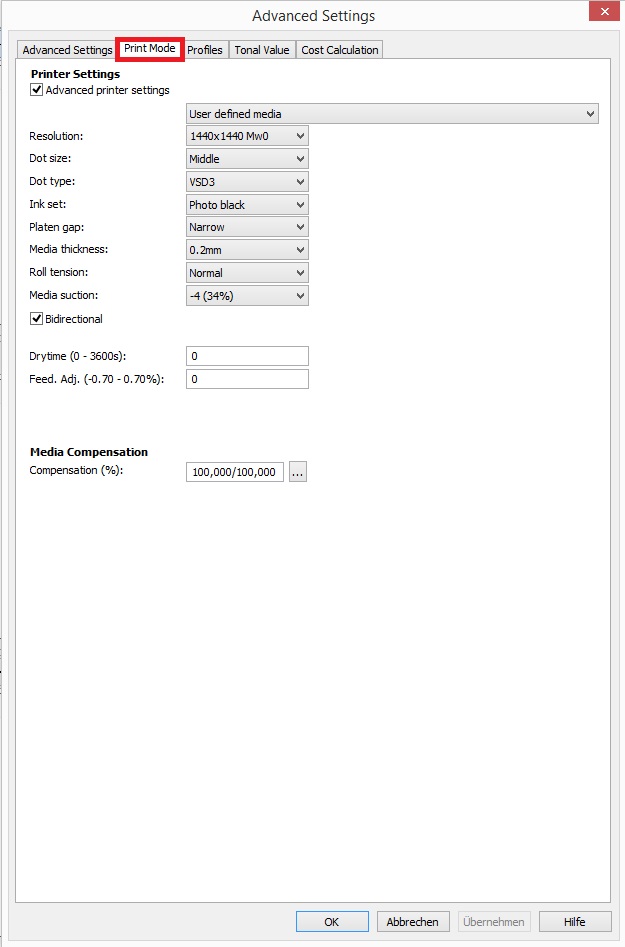
Task: Uncheck Advanced printer settings checkbox
Action: (x=37, y=90)
